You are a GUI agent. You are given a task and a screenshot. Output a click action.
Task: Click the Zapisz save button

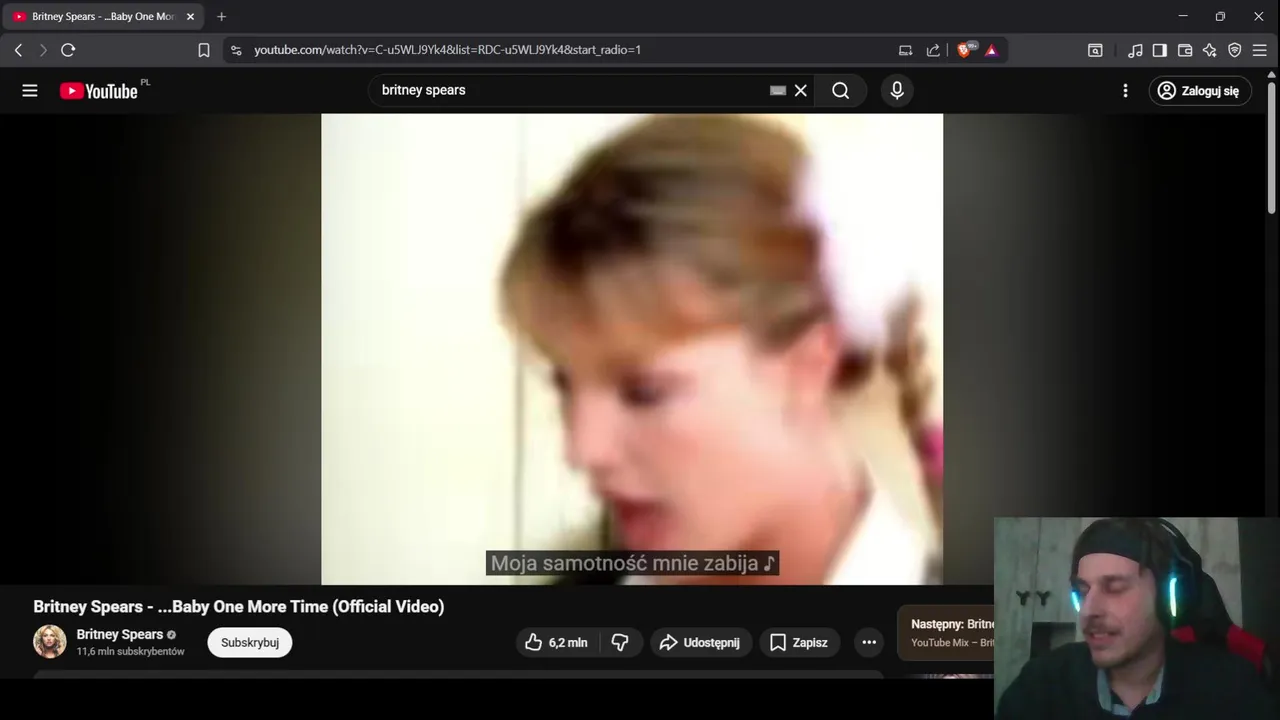(x=799, y=642)
